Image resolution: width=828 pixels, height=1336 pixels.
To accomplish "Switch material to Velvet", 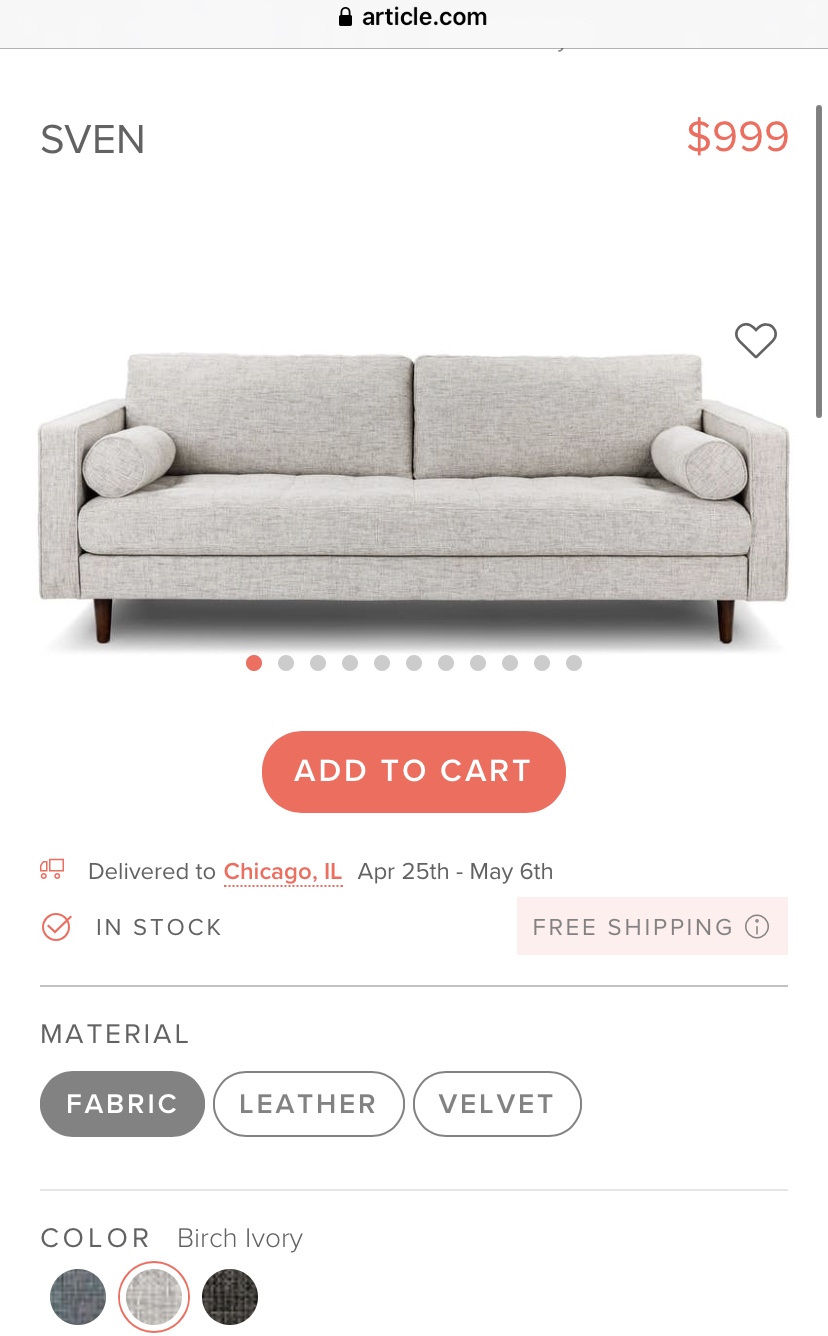I will (496, 1104).
